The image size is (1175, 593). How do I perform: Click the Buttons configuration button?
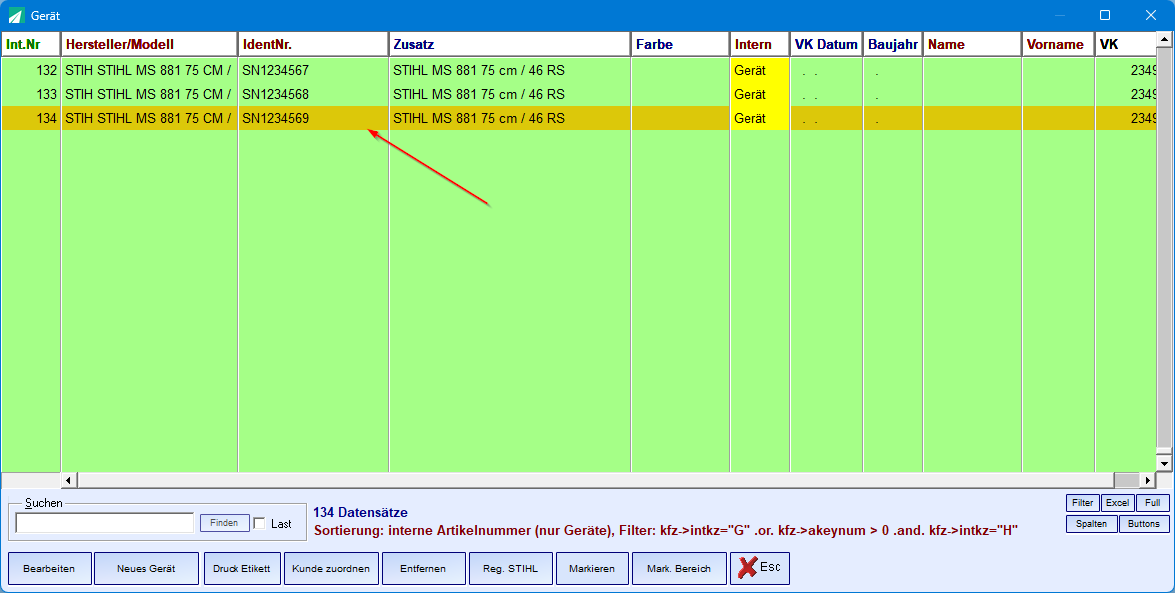[1144, 524]
